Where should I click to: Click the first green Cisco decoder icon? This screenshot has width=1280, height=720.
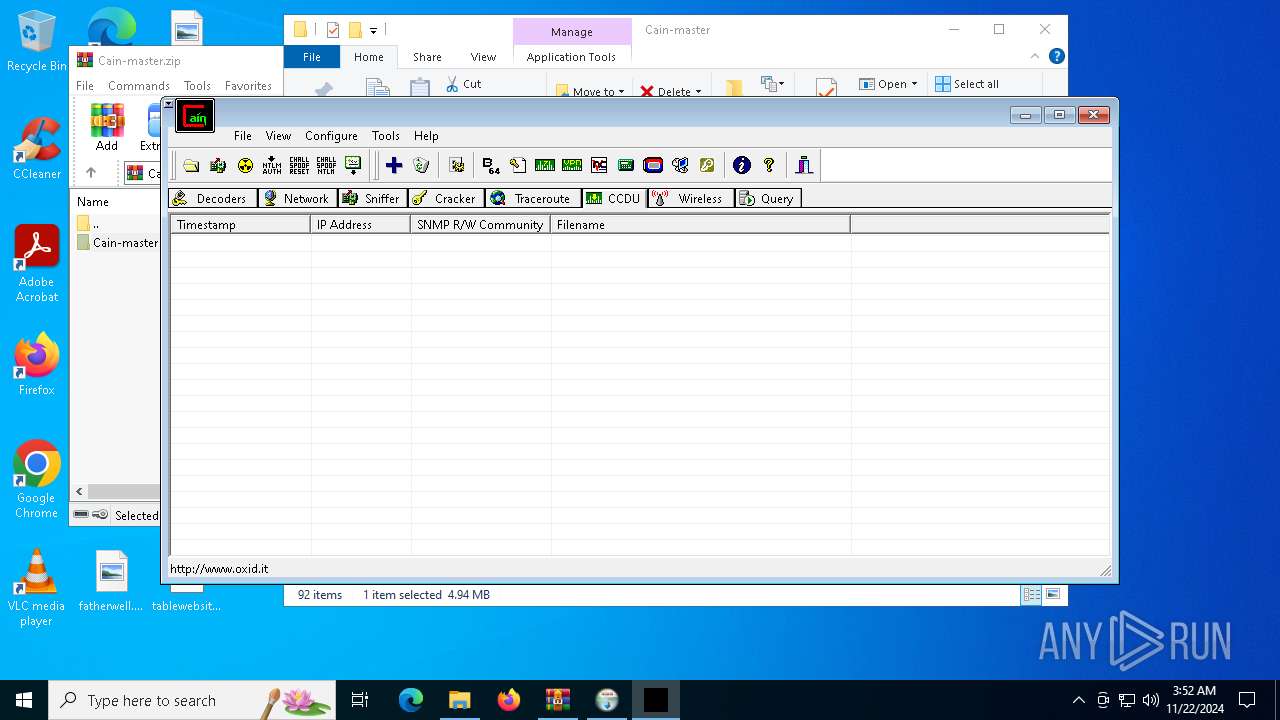(x=544, y=166)
